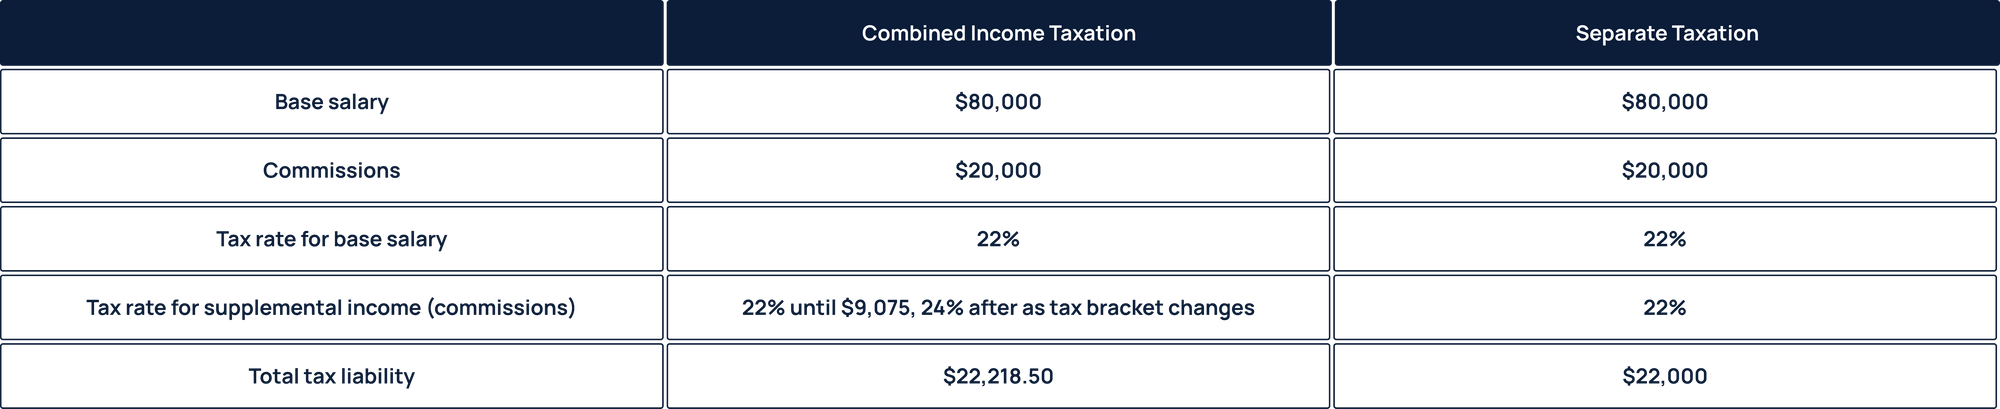Select $20,000 commissions in Separate Taxation column
The width and height of the screenshot is (2000, 409).
point(1666,170)
